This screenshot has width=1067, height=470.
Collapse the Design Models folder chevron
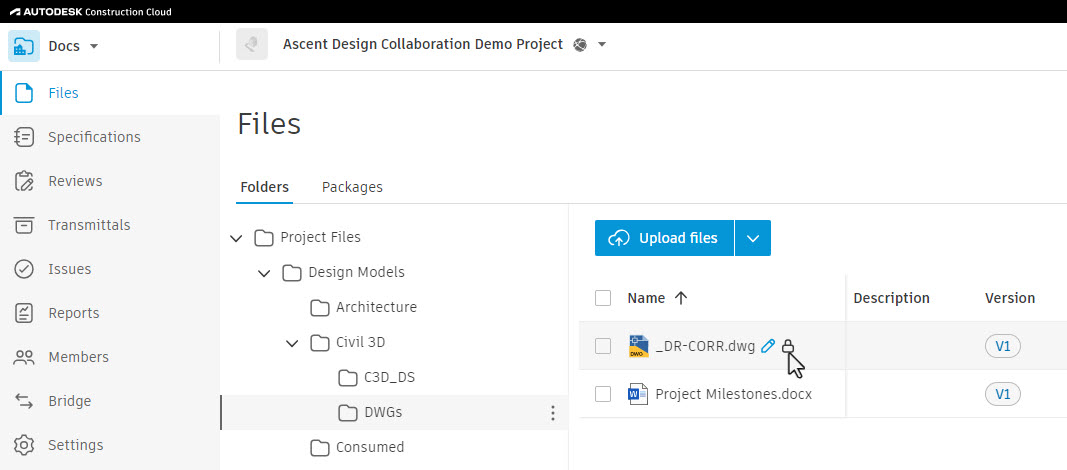click(264, 273)
